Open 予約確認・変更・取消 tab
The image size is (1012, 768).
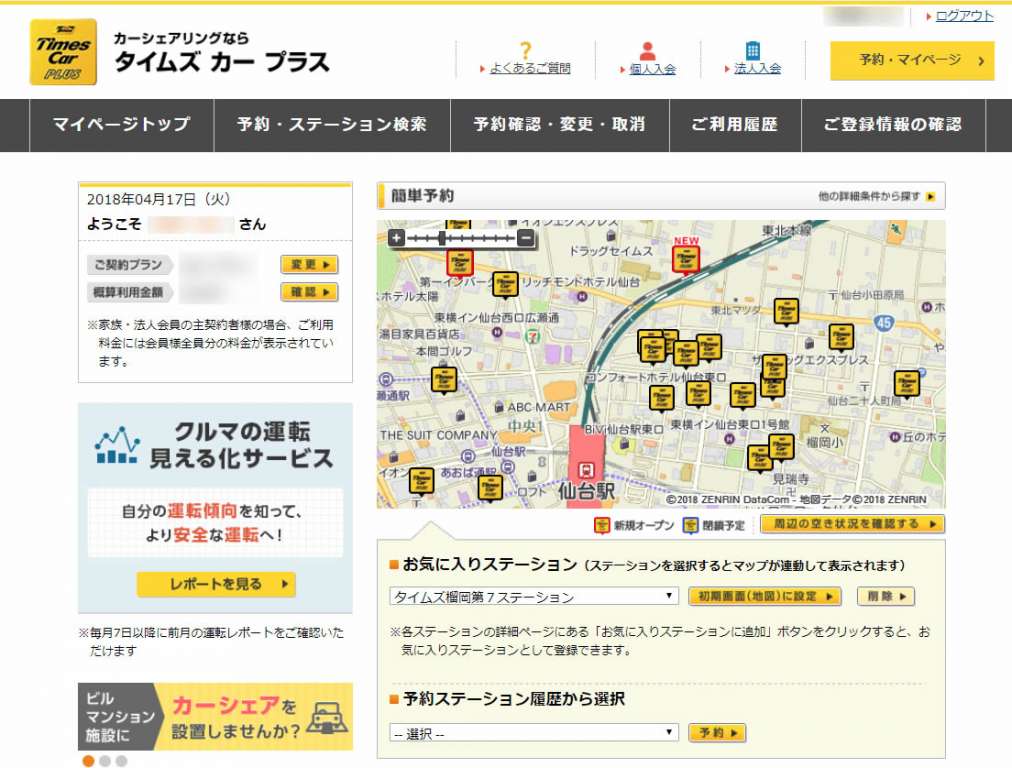560,125
